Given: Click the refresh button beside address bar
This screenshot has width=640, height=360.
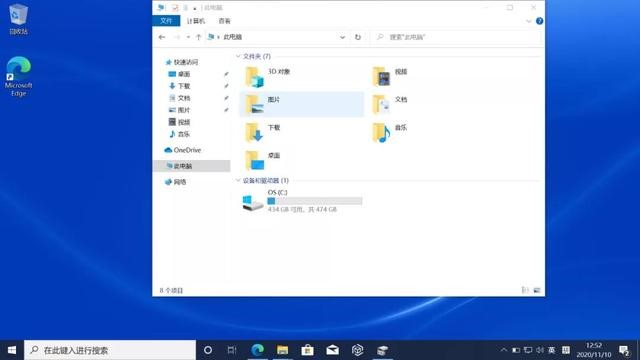Looking at the screenshot, I should (358, 37).
